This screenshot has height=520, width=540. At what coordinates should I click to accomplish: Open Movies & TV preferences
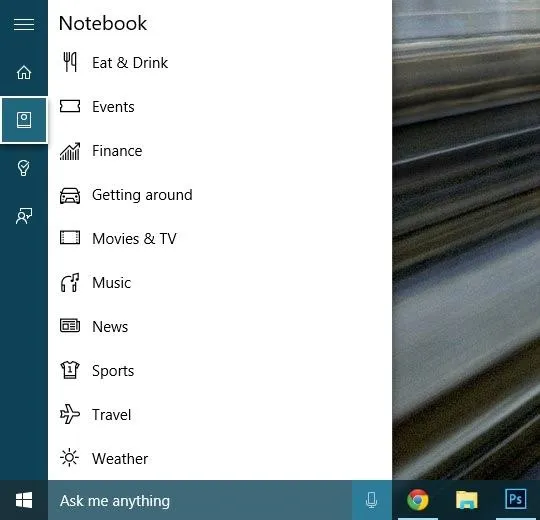pyautogui.click(x=220, y=239)
